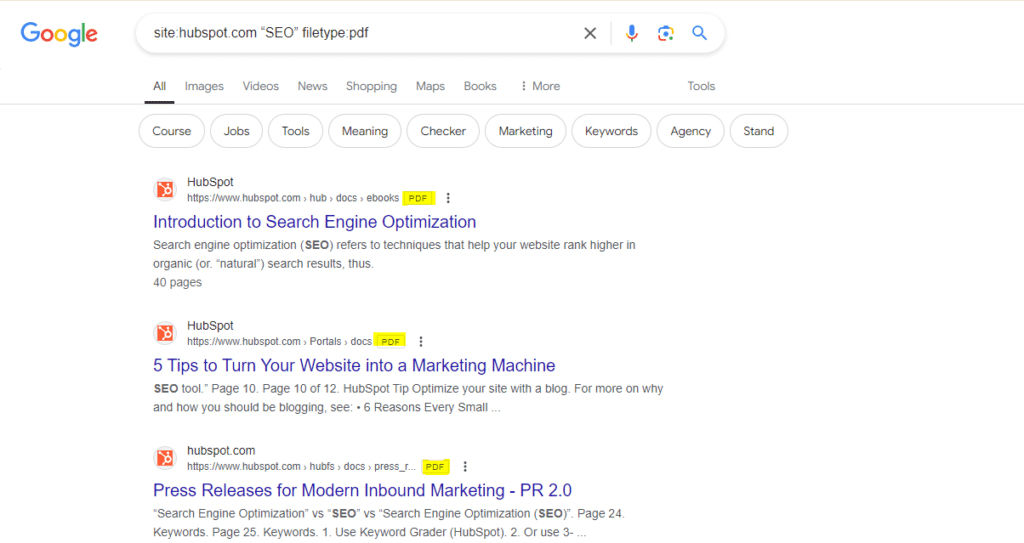This screenshot has height=543, width=1024.
Task: Open Introduction to Search Engine Optimization link
Action: click(314, 222)
